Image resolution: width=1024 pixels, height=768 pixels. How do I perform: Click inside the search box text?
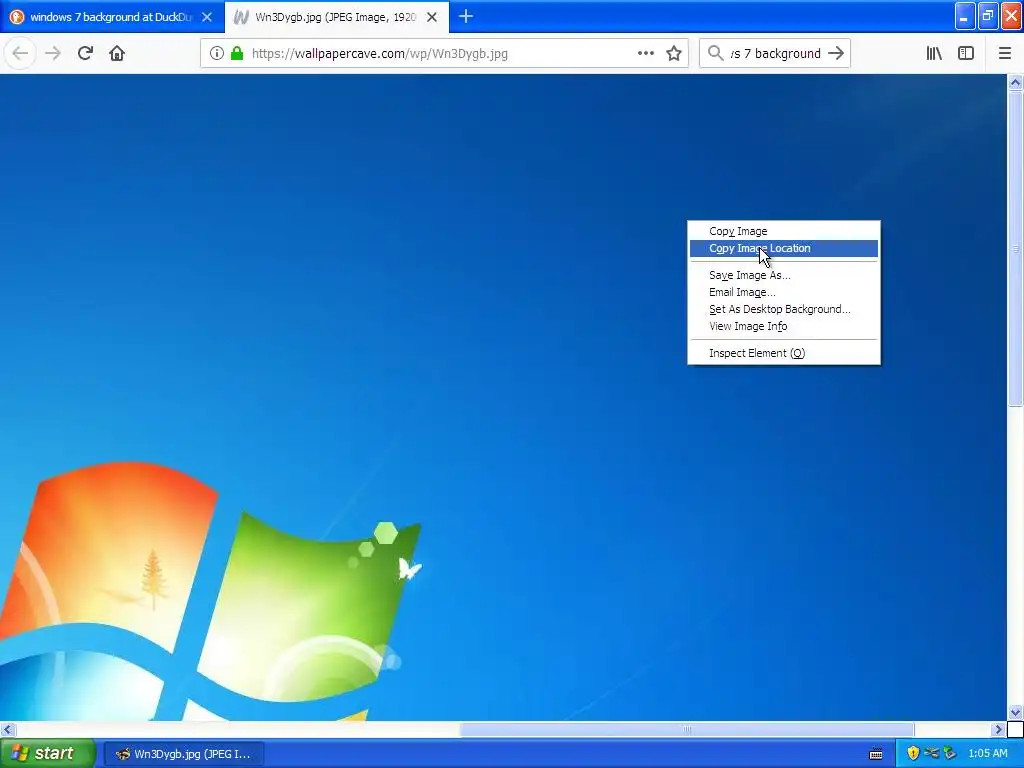[775, 54]
